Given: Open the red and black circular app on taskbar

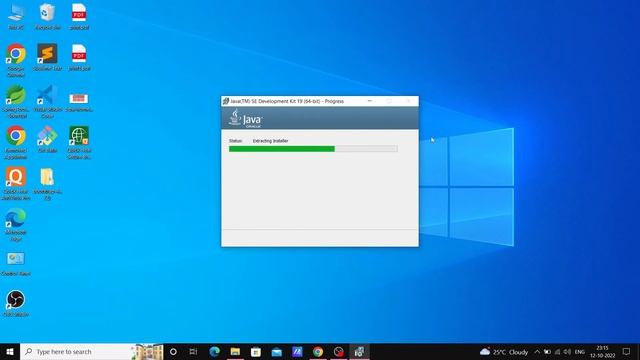Looking at the screenshot, I should (339, 351).
